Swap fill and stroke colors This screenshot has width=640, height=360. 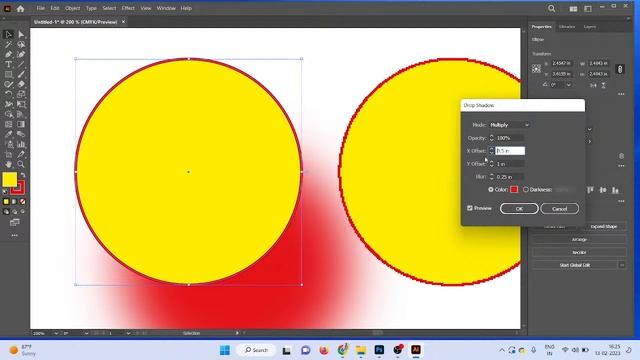(x=23, y=175)
